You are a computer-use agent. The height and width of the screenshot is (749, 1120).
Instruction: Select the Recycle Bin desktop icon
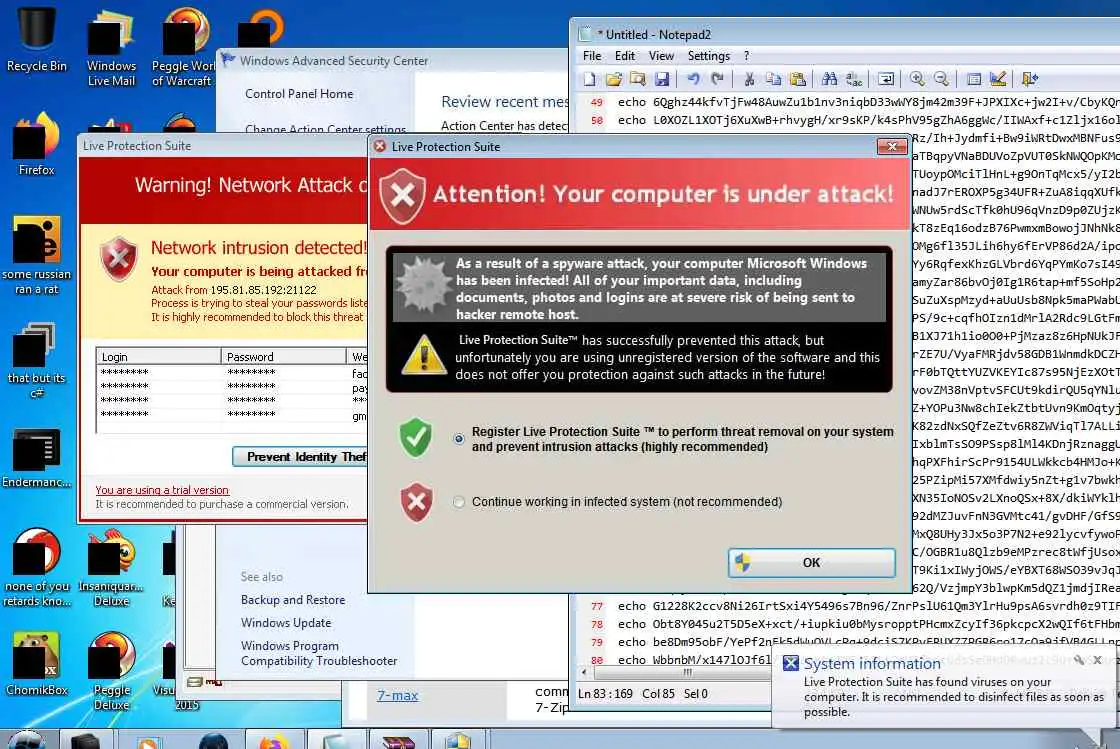(36, 39)
